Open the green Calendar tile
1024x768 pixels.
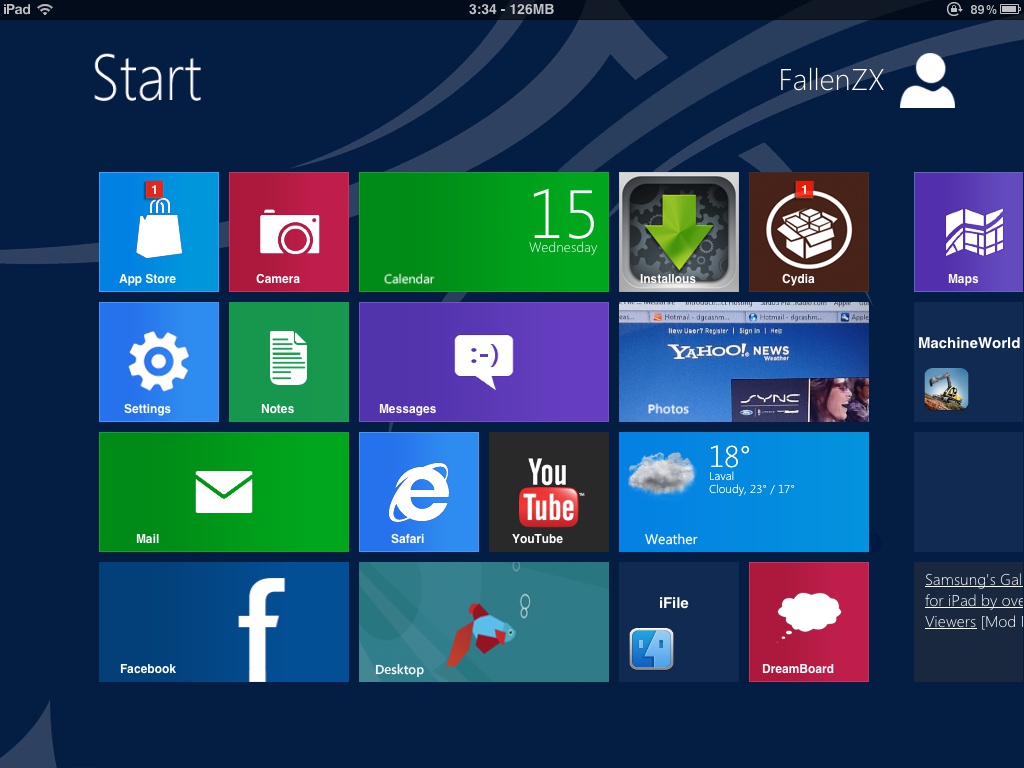(484, 232)
